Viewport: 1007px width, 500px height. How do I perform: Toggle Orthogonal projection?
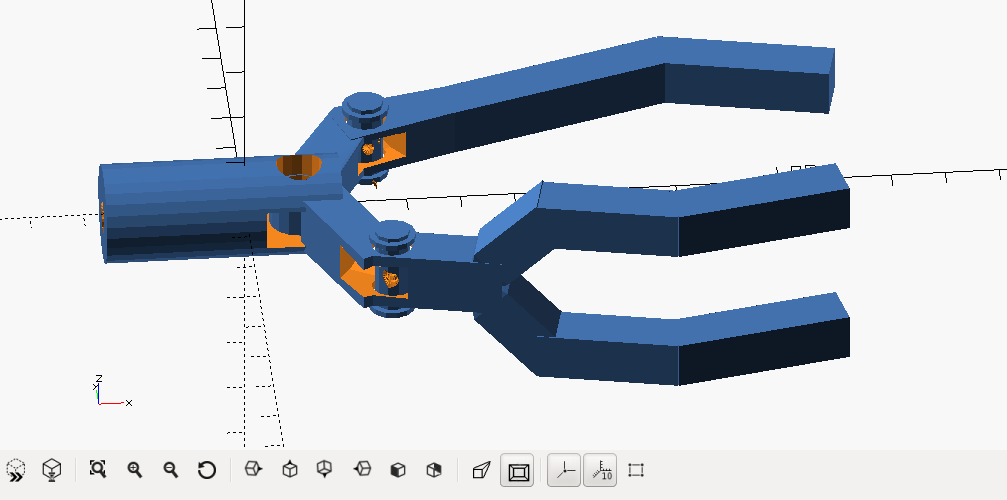tap(519, 469)
